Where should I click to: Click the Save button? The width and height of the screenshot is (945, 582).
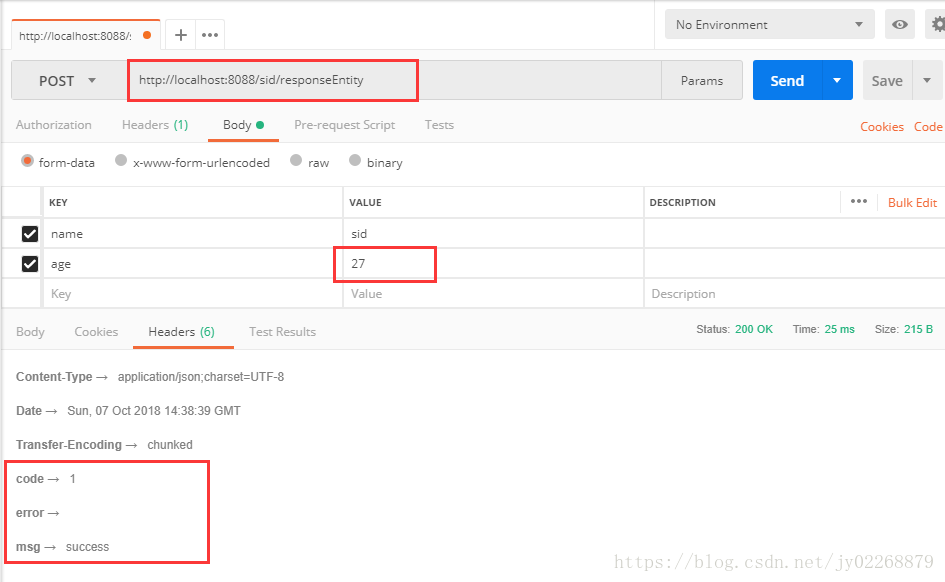pyautogui.click(x=887, y=80)
